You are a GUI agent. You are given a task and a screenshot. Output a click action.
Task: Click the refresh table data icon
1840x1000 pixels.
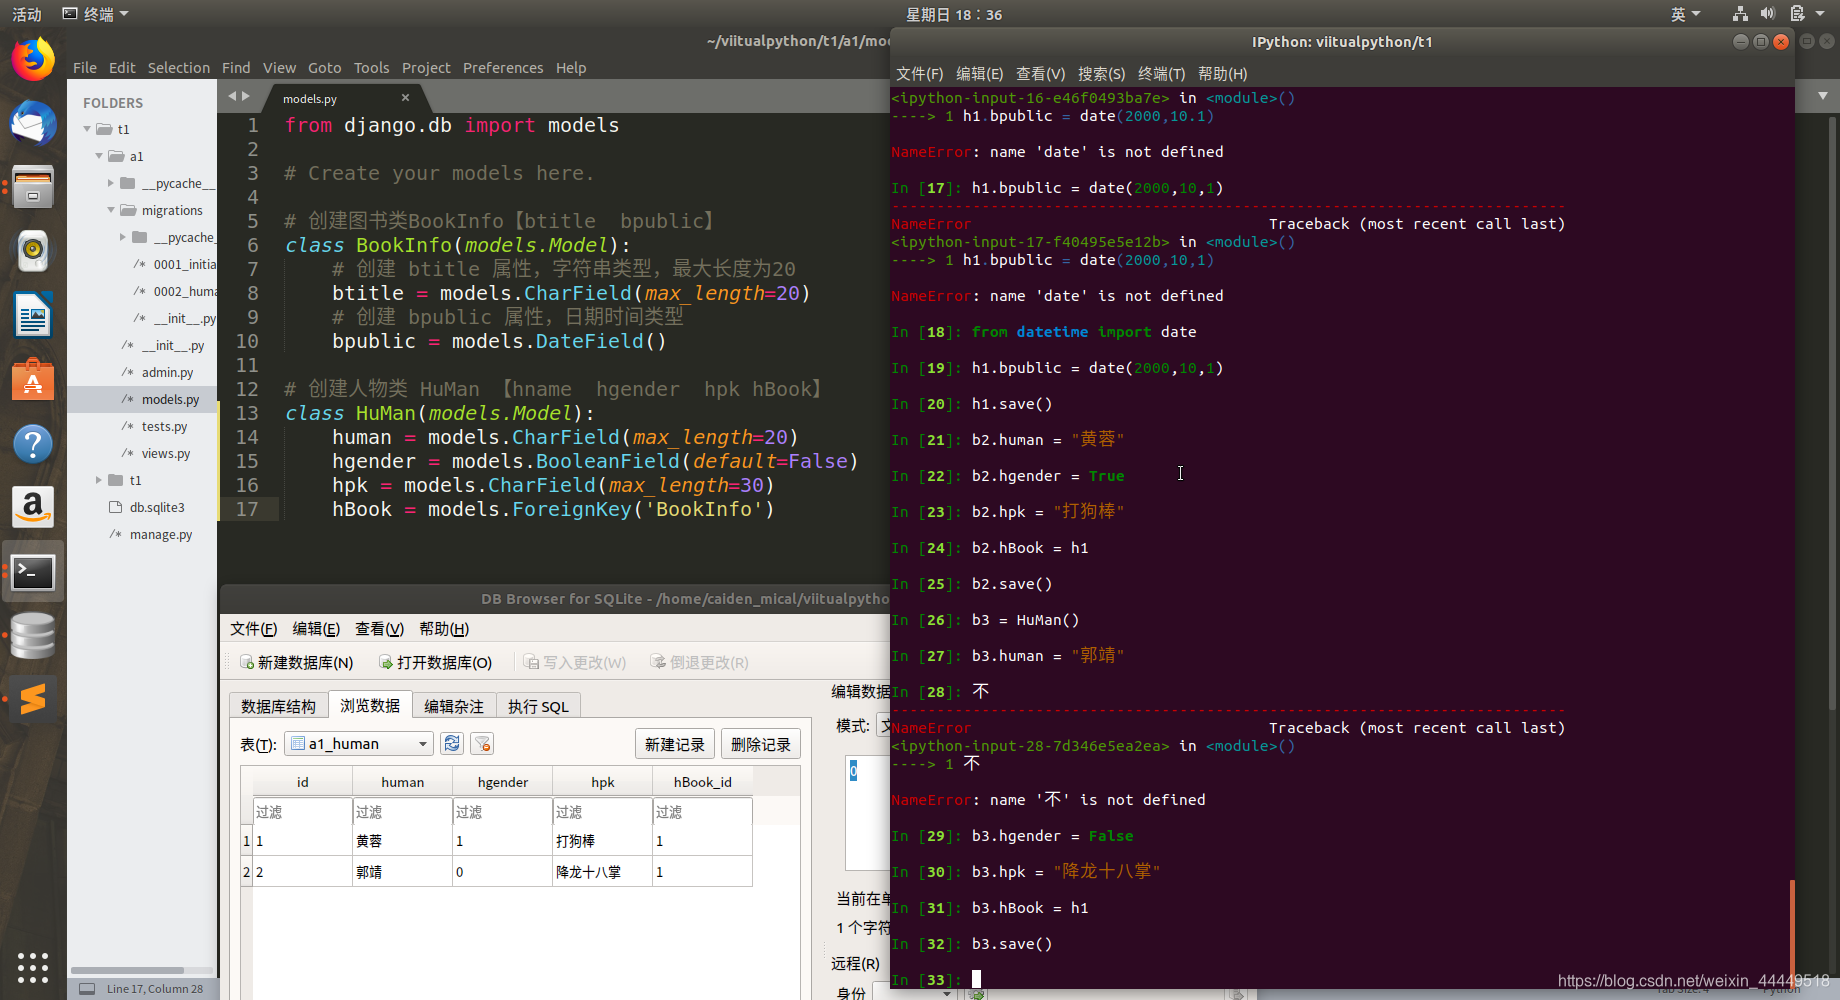coord(452,743)
